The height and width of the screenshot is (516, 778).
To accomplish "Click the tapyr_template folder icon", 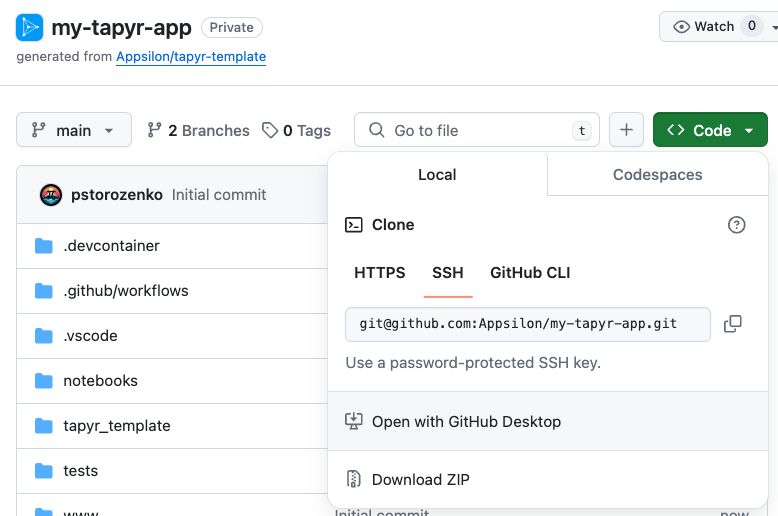I will (x=44, y=426).
